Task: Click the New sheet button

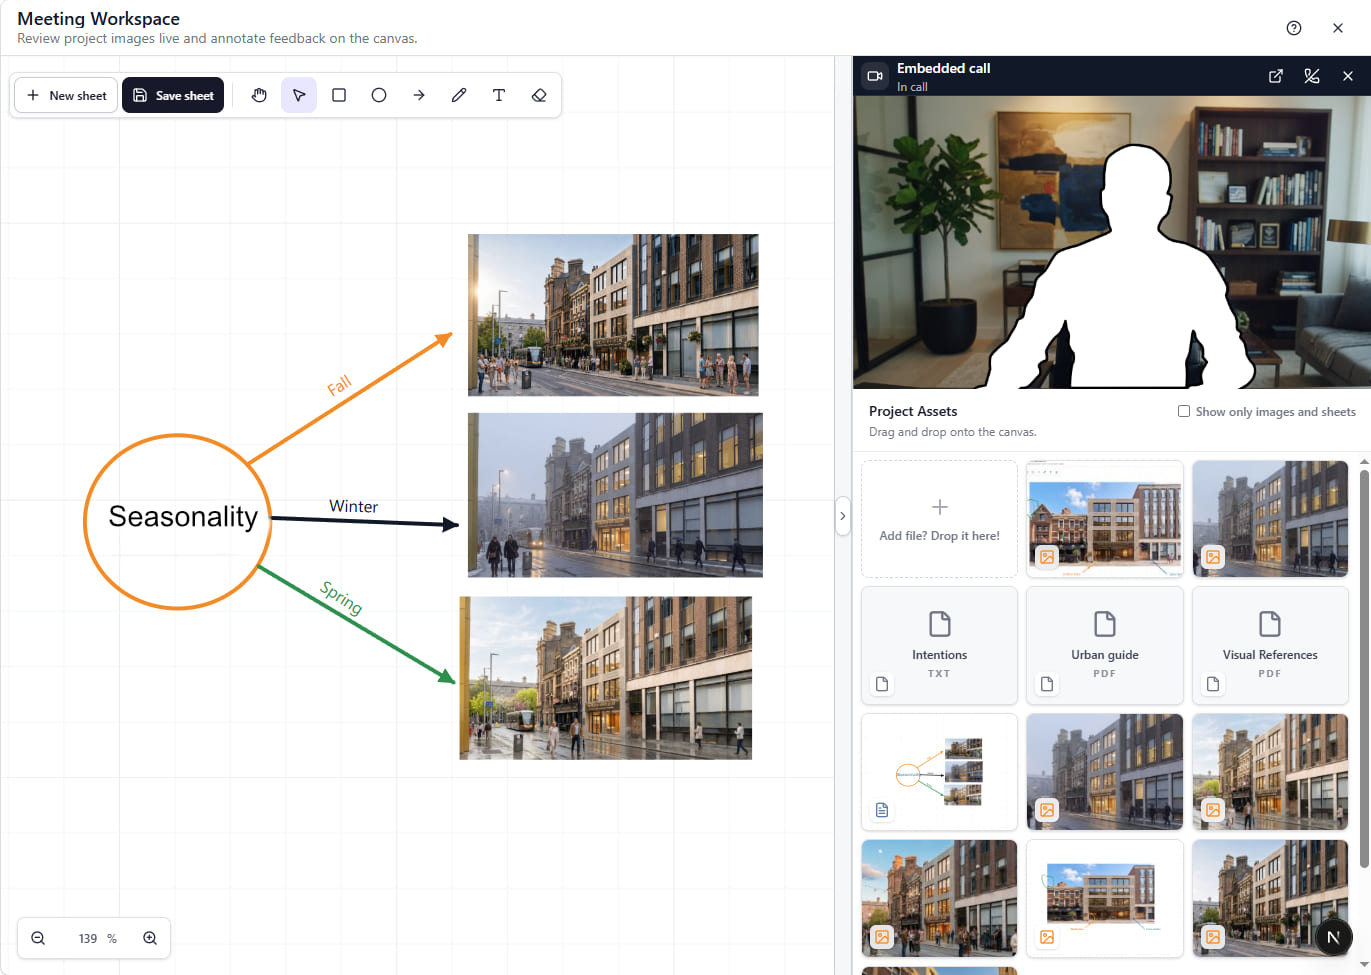Action: coord(66,95)
